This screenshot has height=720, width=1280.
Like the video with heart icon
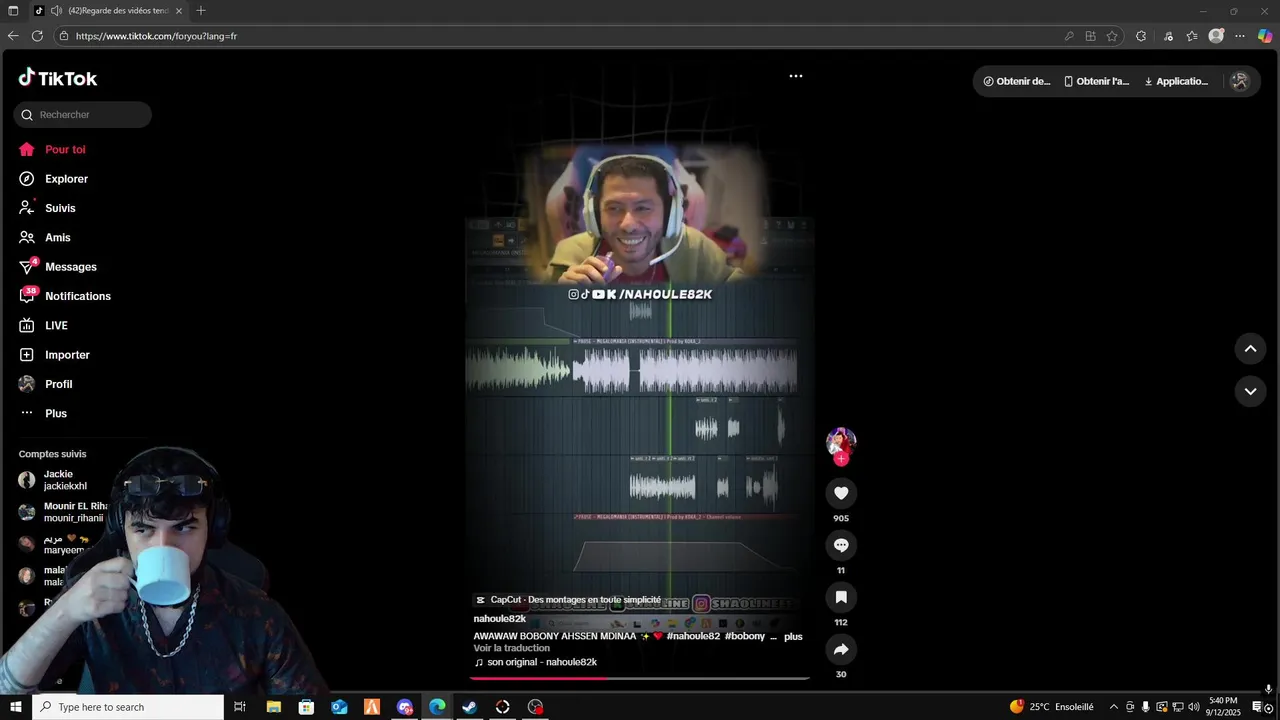click(x=841, y=493)
